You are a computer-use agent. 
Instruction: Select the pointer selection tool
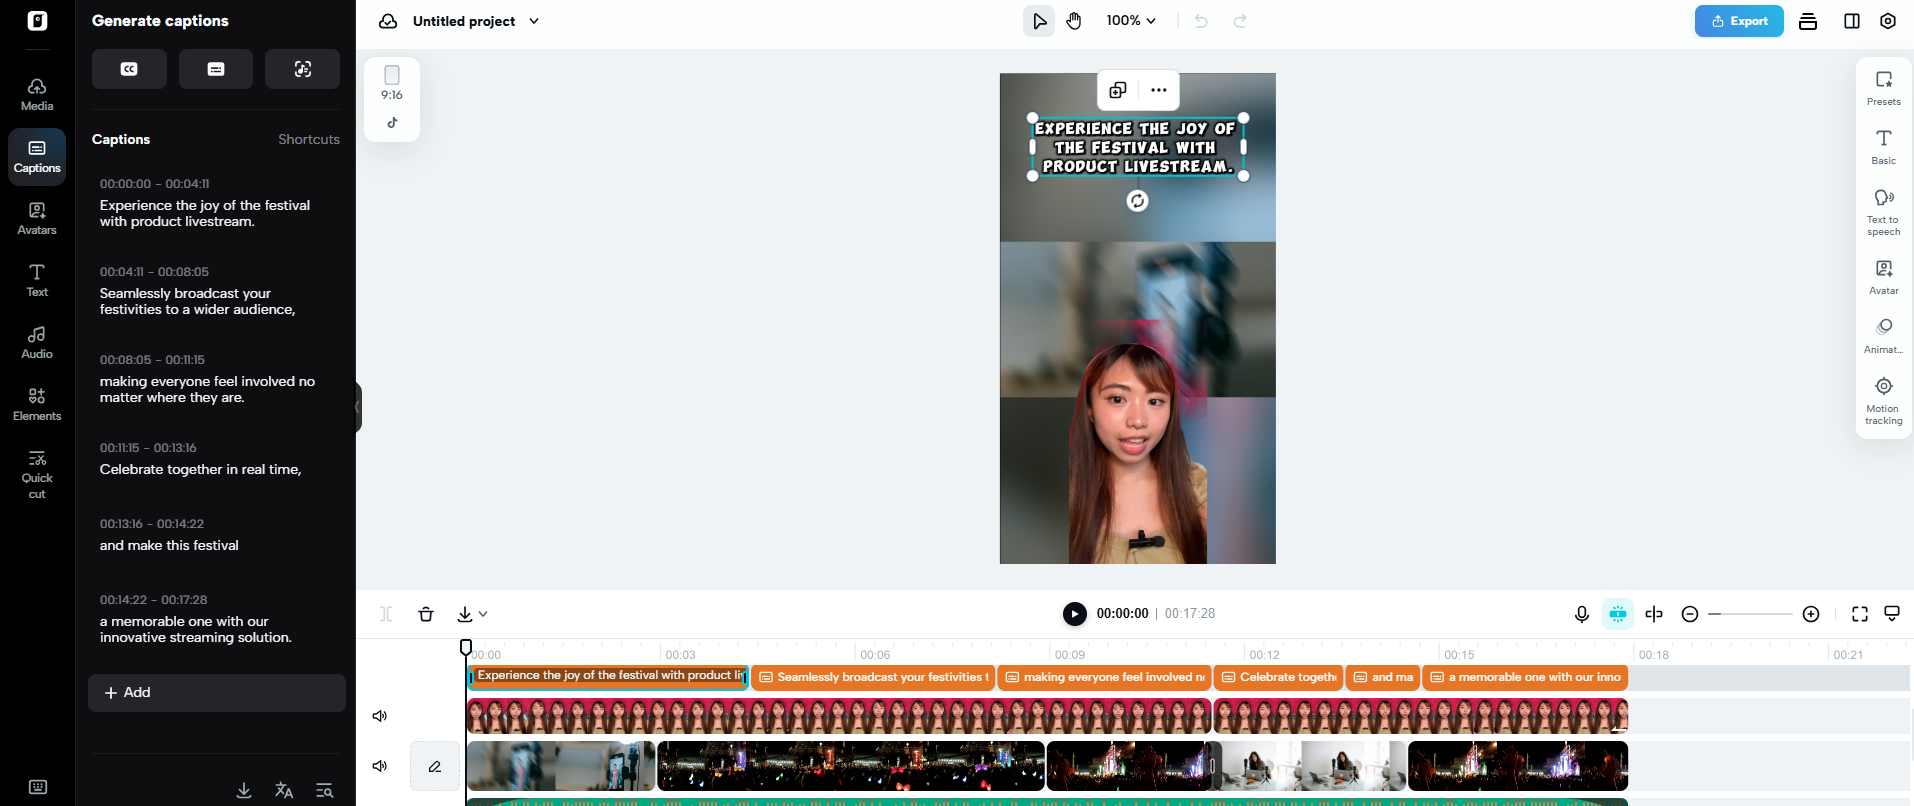click(1039, 21)
